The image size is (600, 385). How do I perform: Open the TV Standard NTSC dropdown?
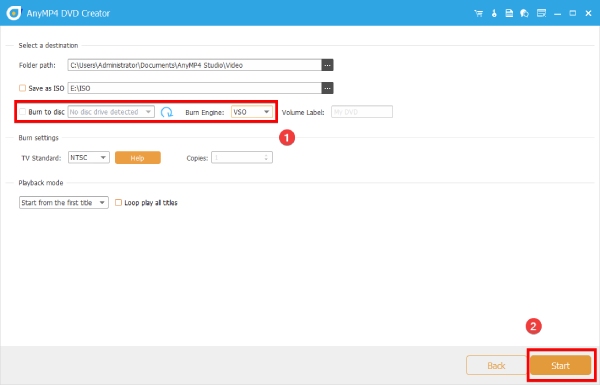(89, 157)
